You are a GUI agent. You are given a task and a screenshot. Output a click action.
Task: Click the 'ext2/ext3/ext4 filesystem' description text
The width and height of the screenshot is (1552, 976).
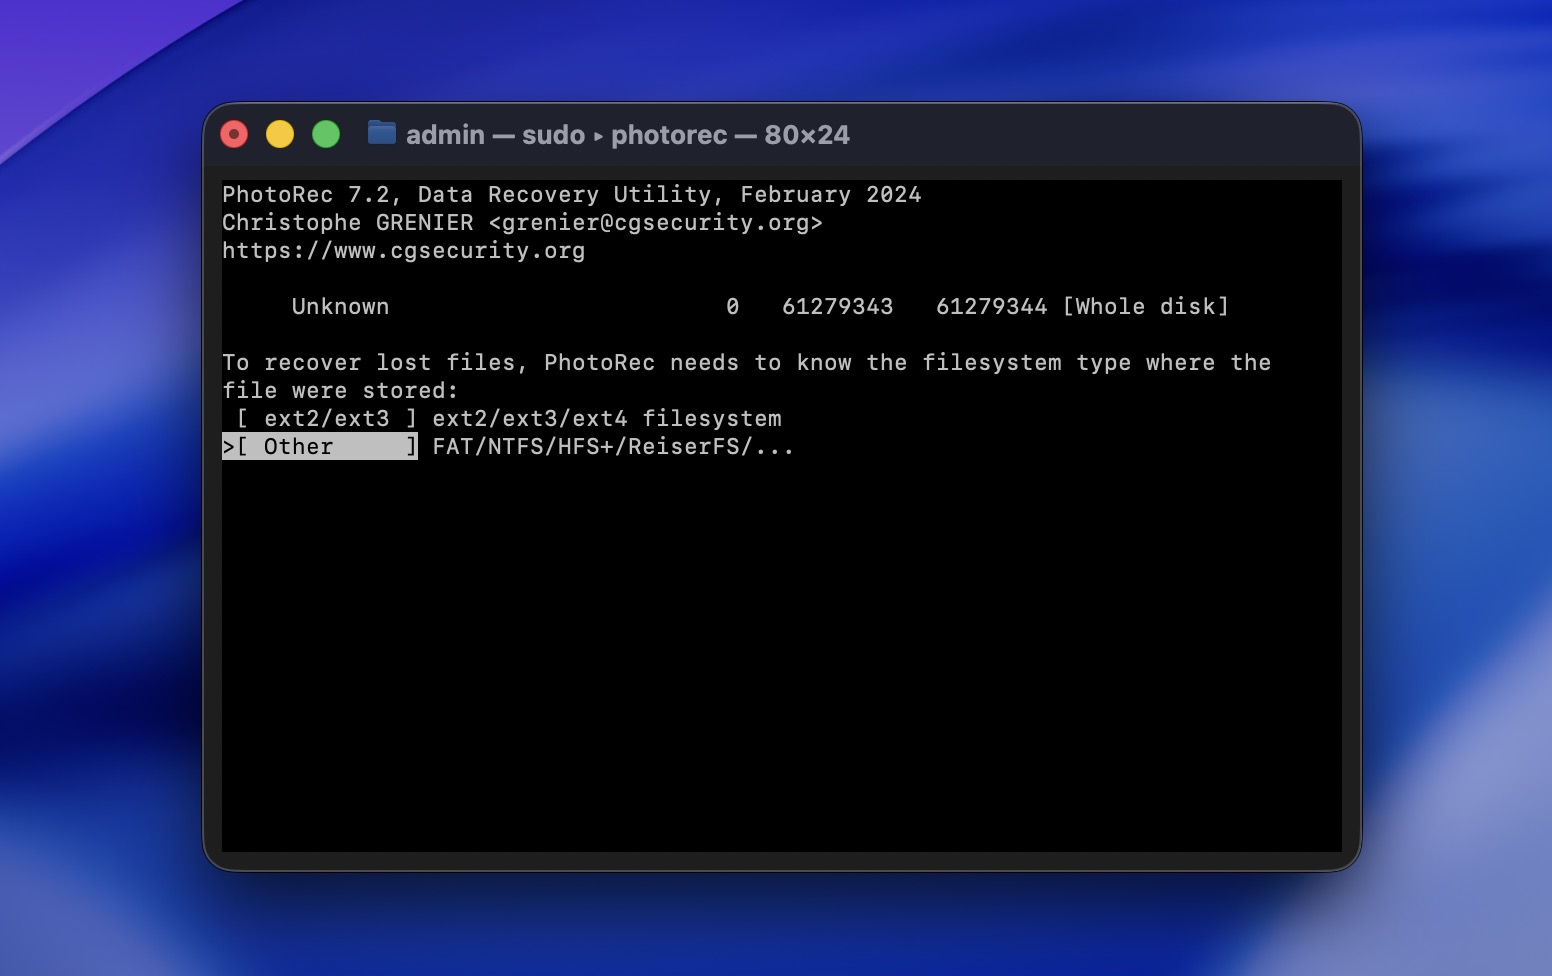tap(606, 419)
